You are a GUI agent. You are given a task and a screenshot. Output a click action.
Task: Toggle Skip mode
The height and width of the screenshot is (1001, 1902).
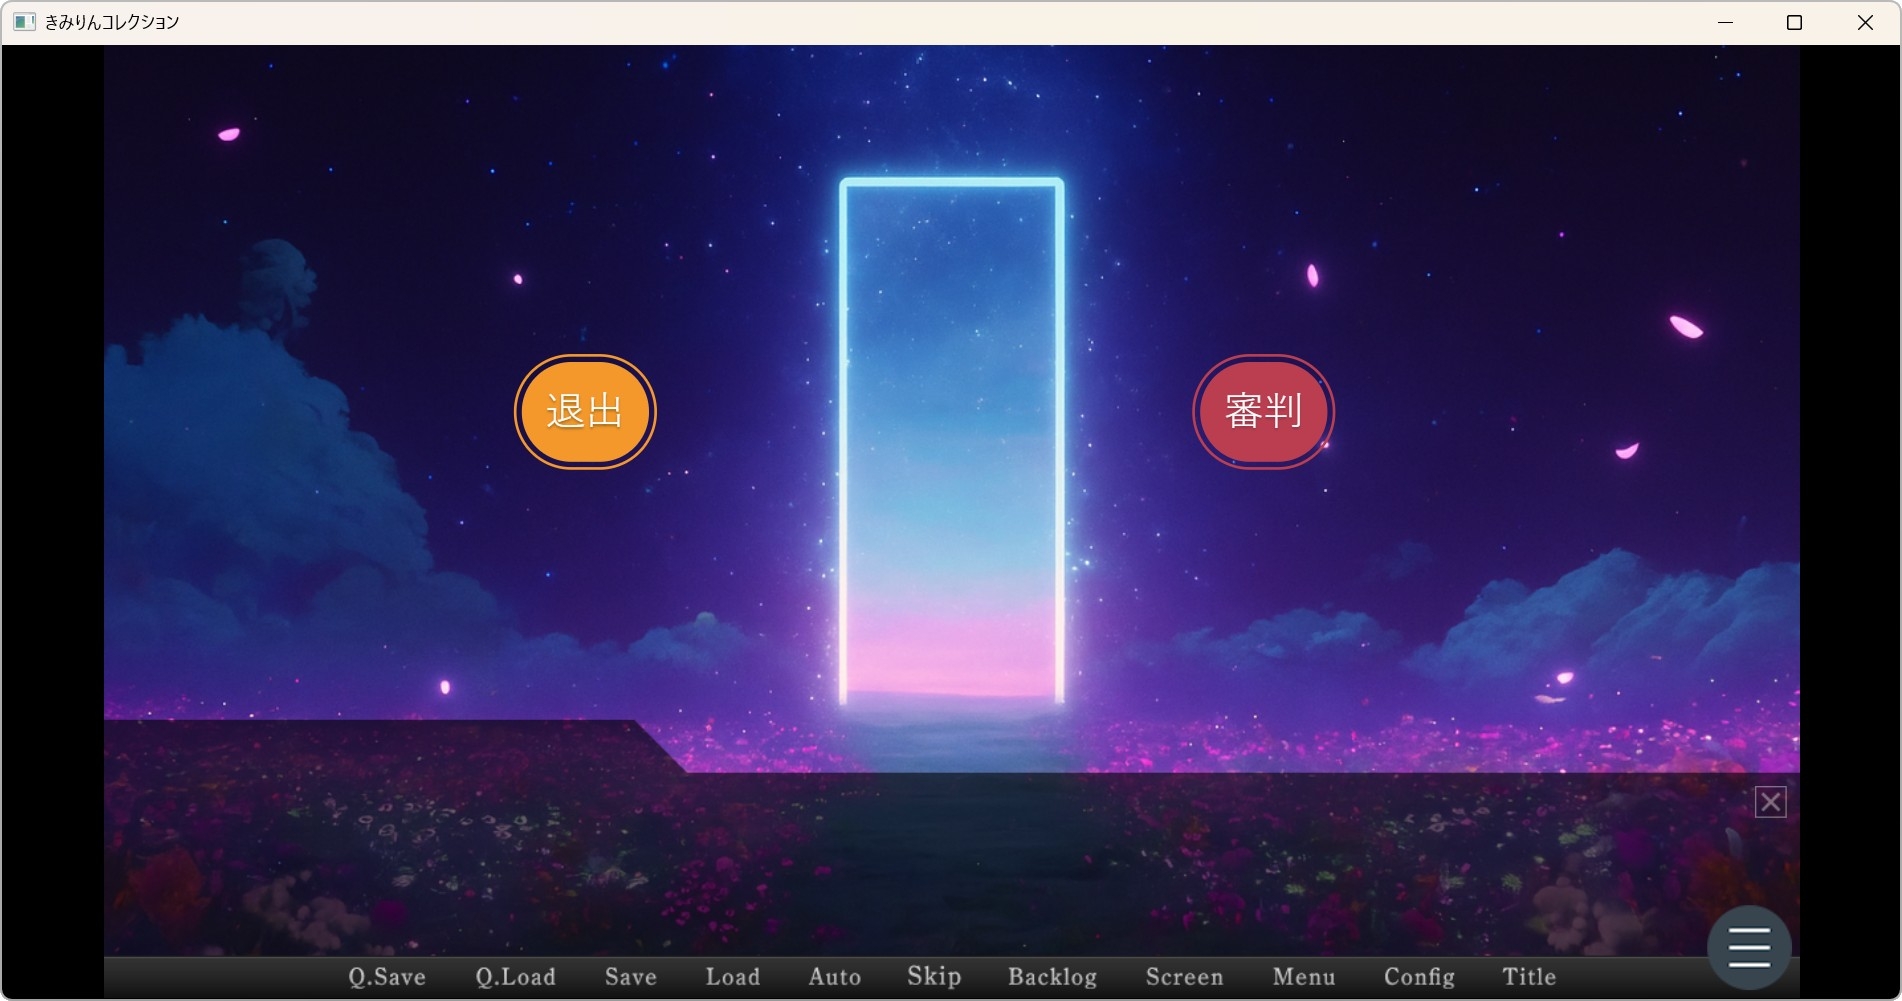pyautogui.click(x=934, y=977)
